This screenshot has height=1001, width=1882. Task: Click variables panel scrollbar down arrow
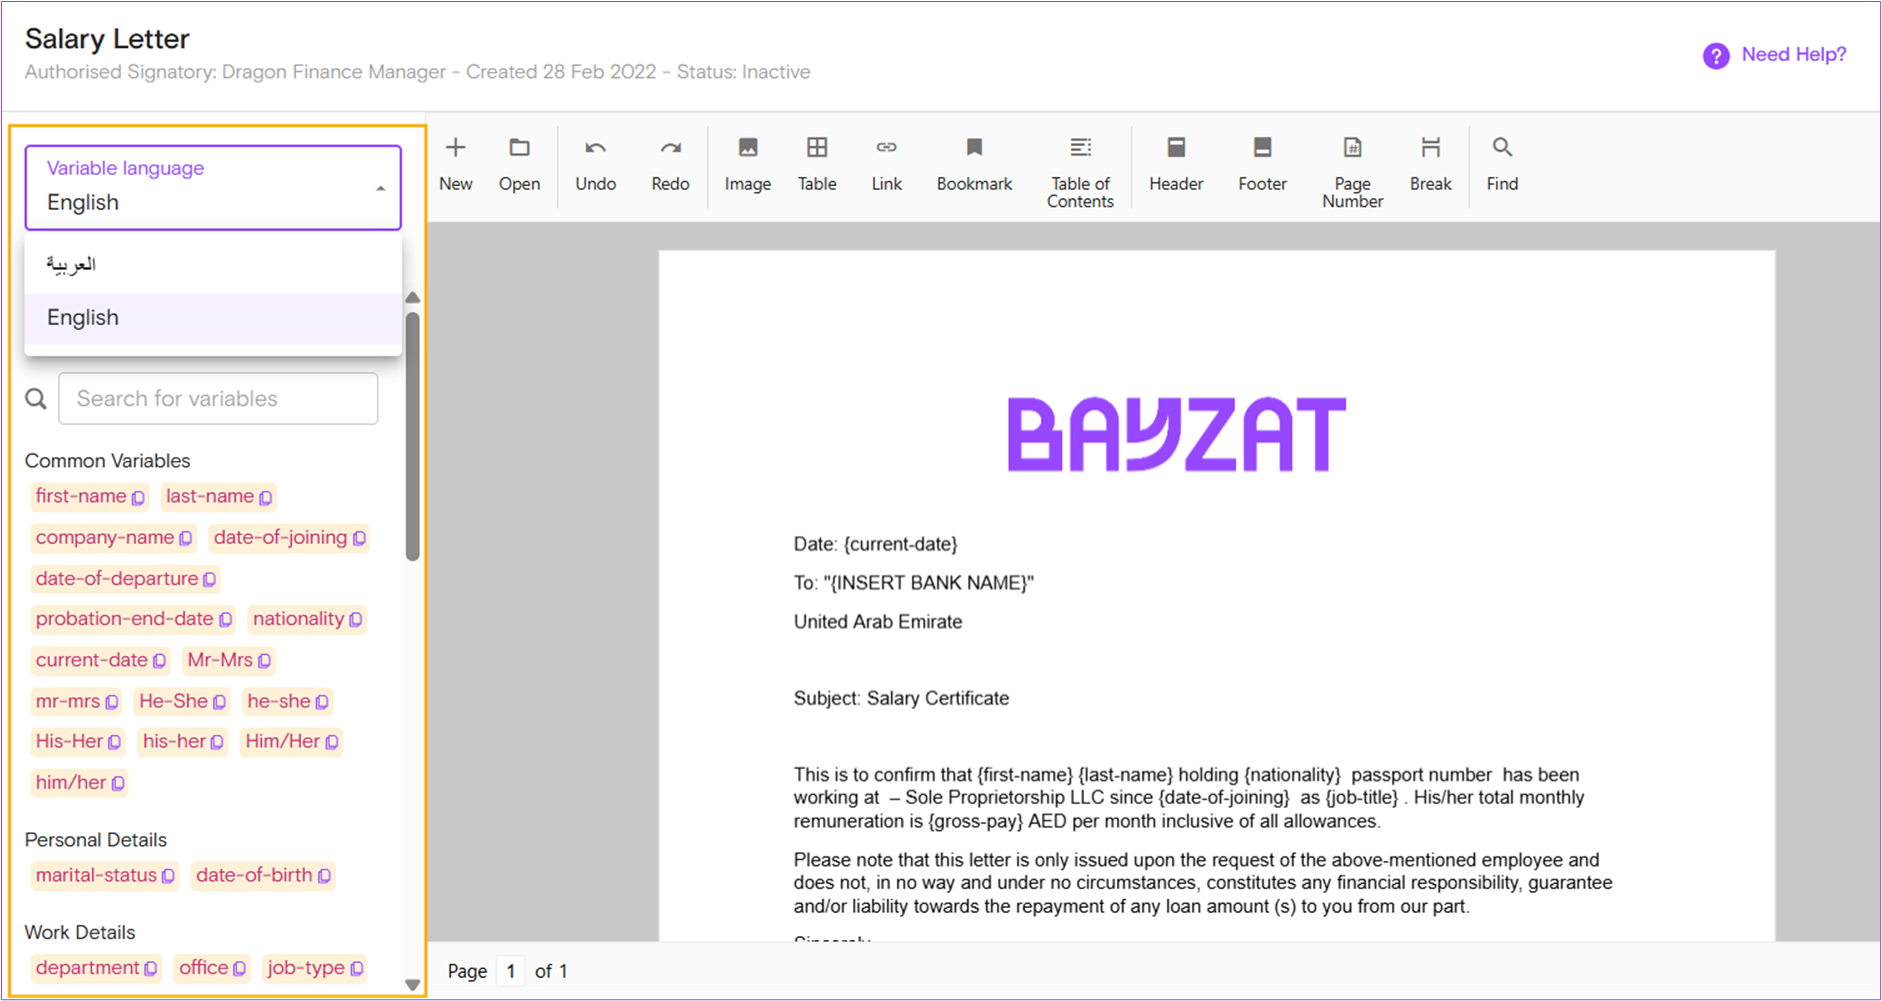coord(412,985)
